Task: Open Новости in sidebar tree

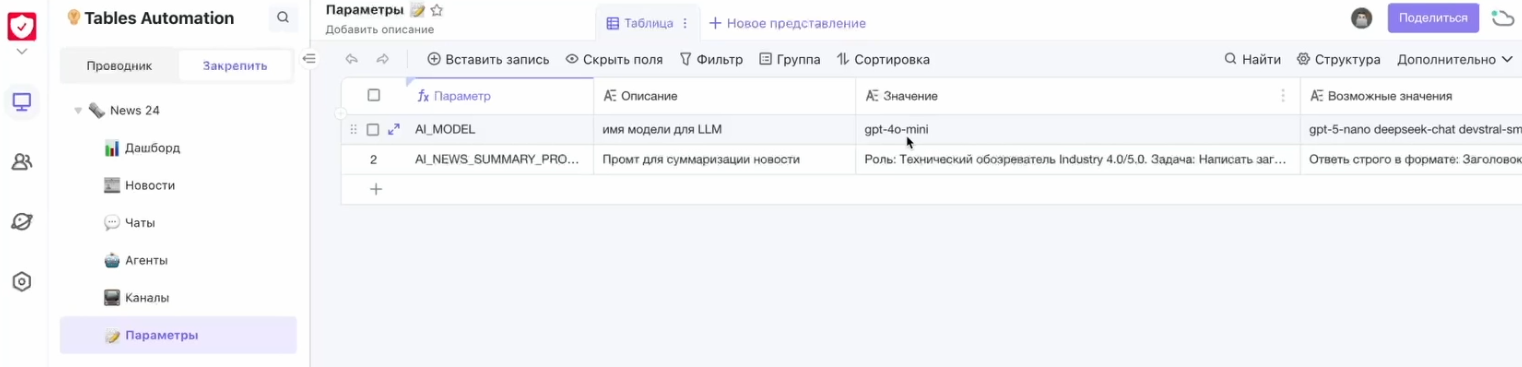Action: [x=178, y=185]
